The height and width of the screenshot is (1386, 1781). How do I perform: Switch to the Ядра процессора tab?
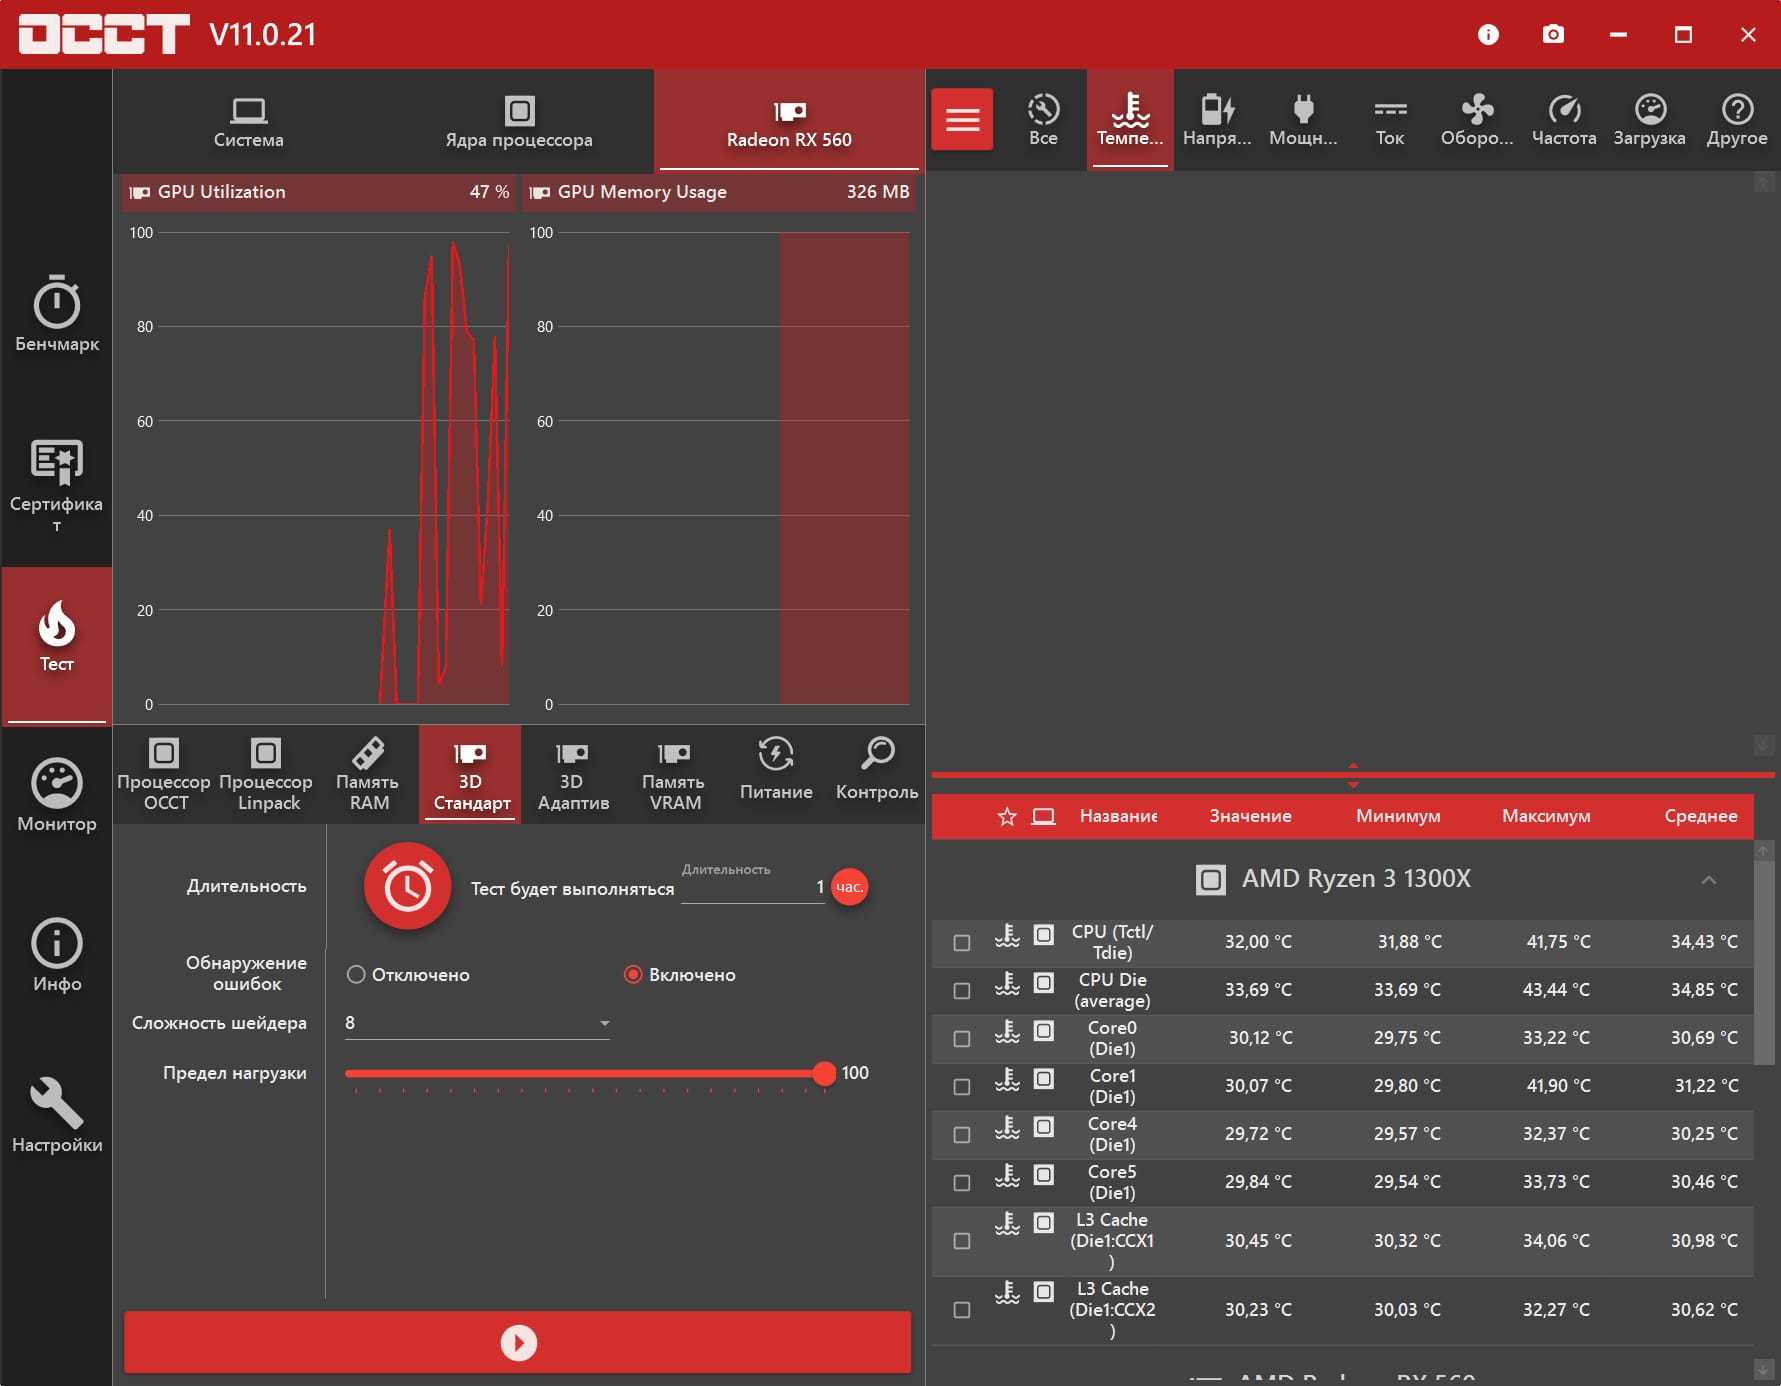pyautogui.click(x=519, y=121)
